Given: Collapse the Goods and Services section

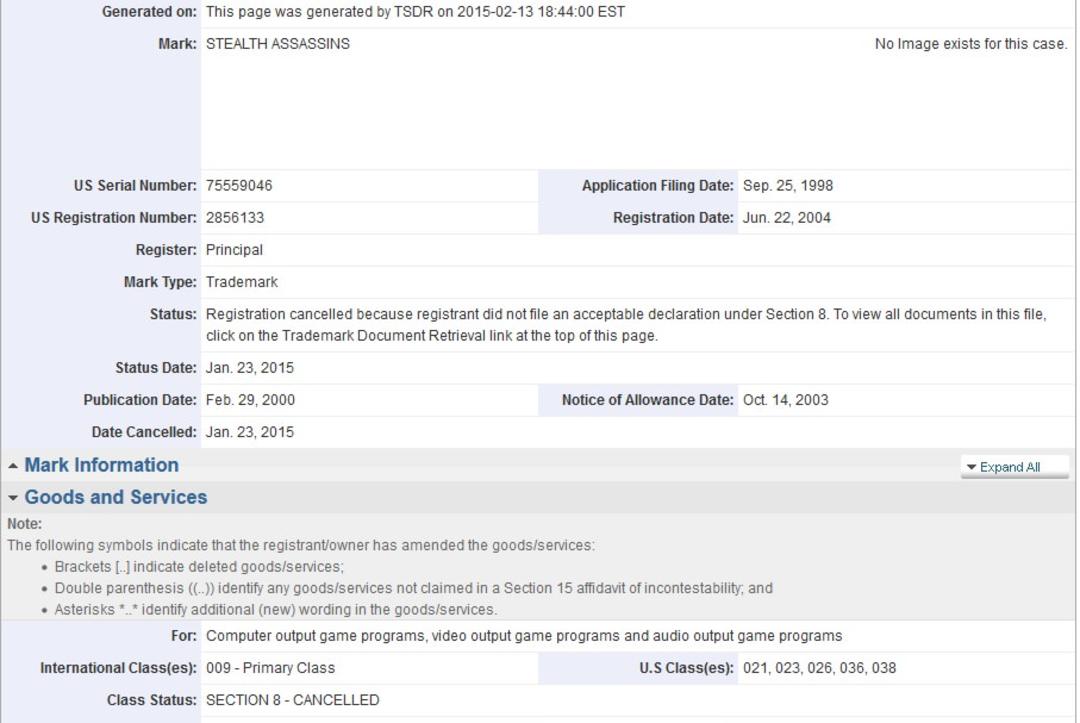Looking at the screenshot, I should tap(12, 498).
